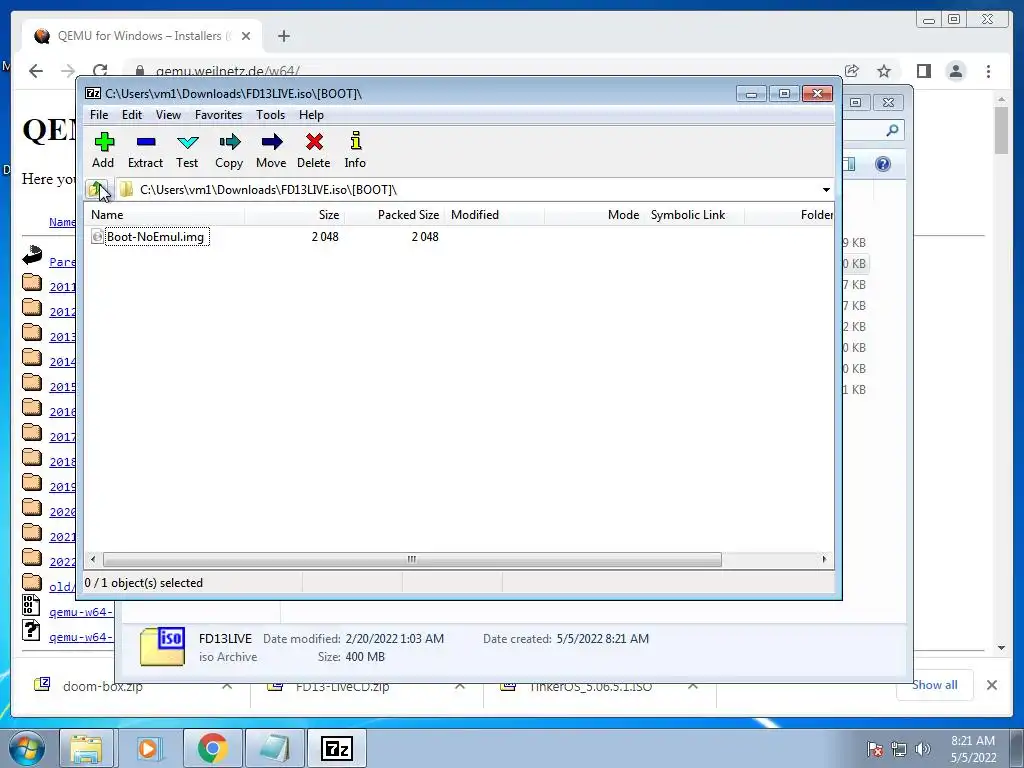Screen dimensions: 1024x768
Task: Click the '0 / 1 object(s) selected' status text
Action: [x=144, y=583]
